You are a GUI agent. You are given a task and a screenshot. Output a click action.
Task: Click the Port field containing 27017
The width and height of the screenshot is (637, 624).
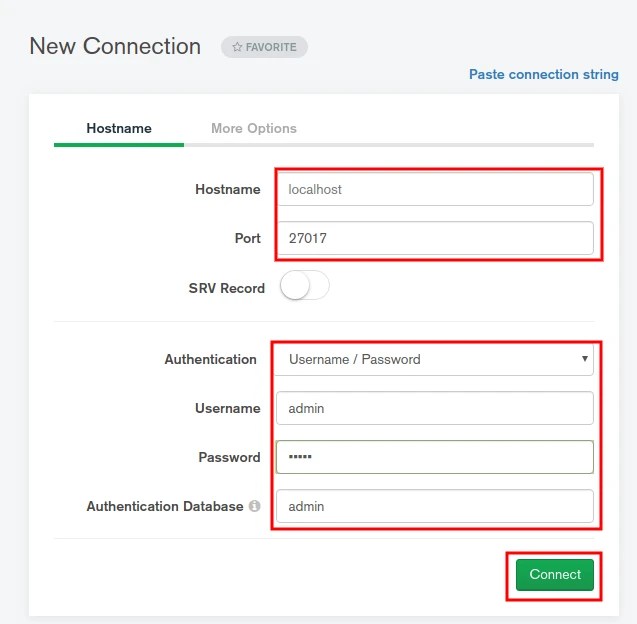tap(434, 238)
